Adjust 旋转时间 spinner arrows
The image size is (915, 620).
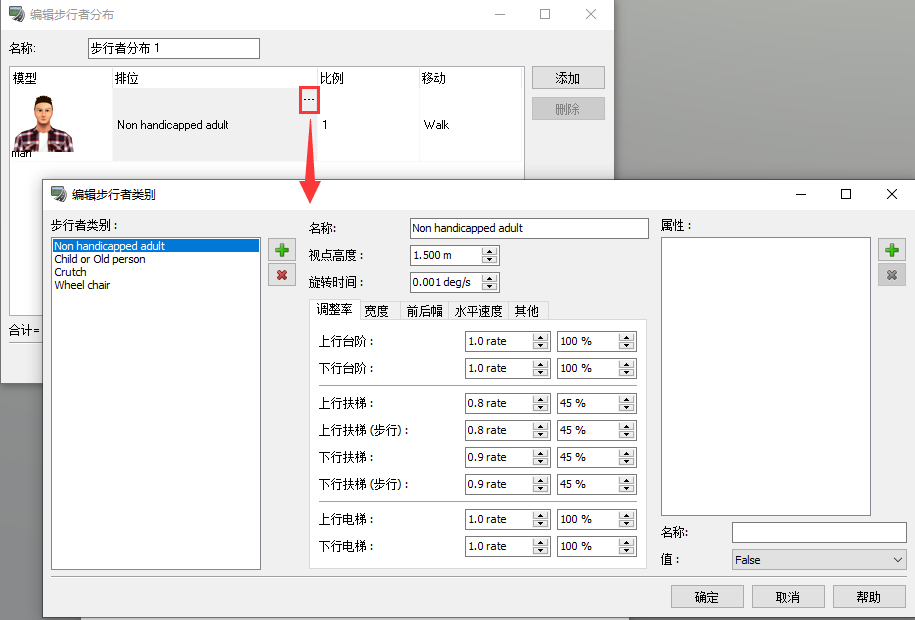coord(490,283)
